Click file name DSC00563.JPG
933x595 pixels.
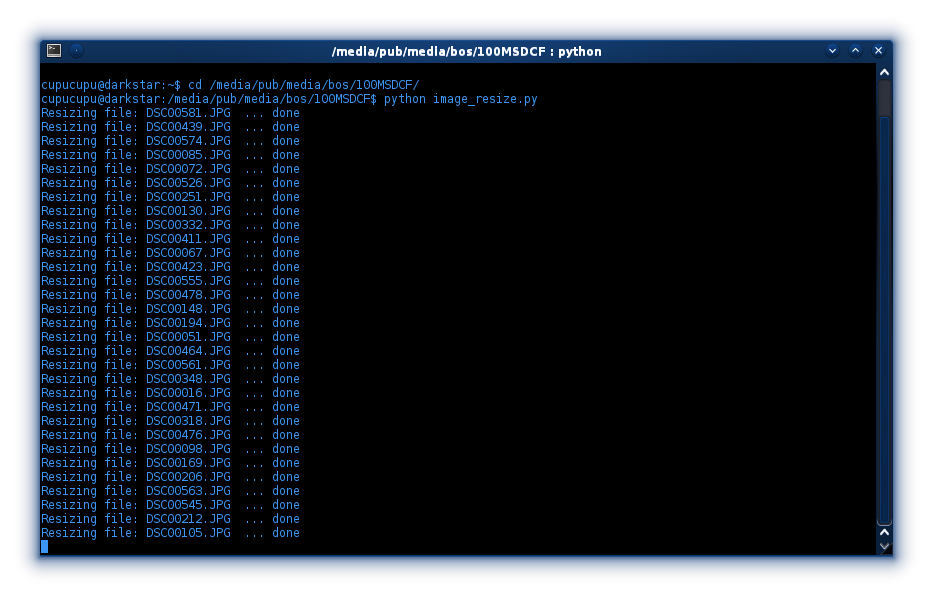tap(188, 491)
